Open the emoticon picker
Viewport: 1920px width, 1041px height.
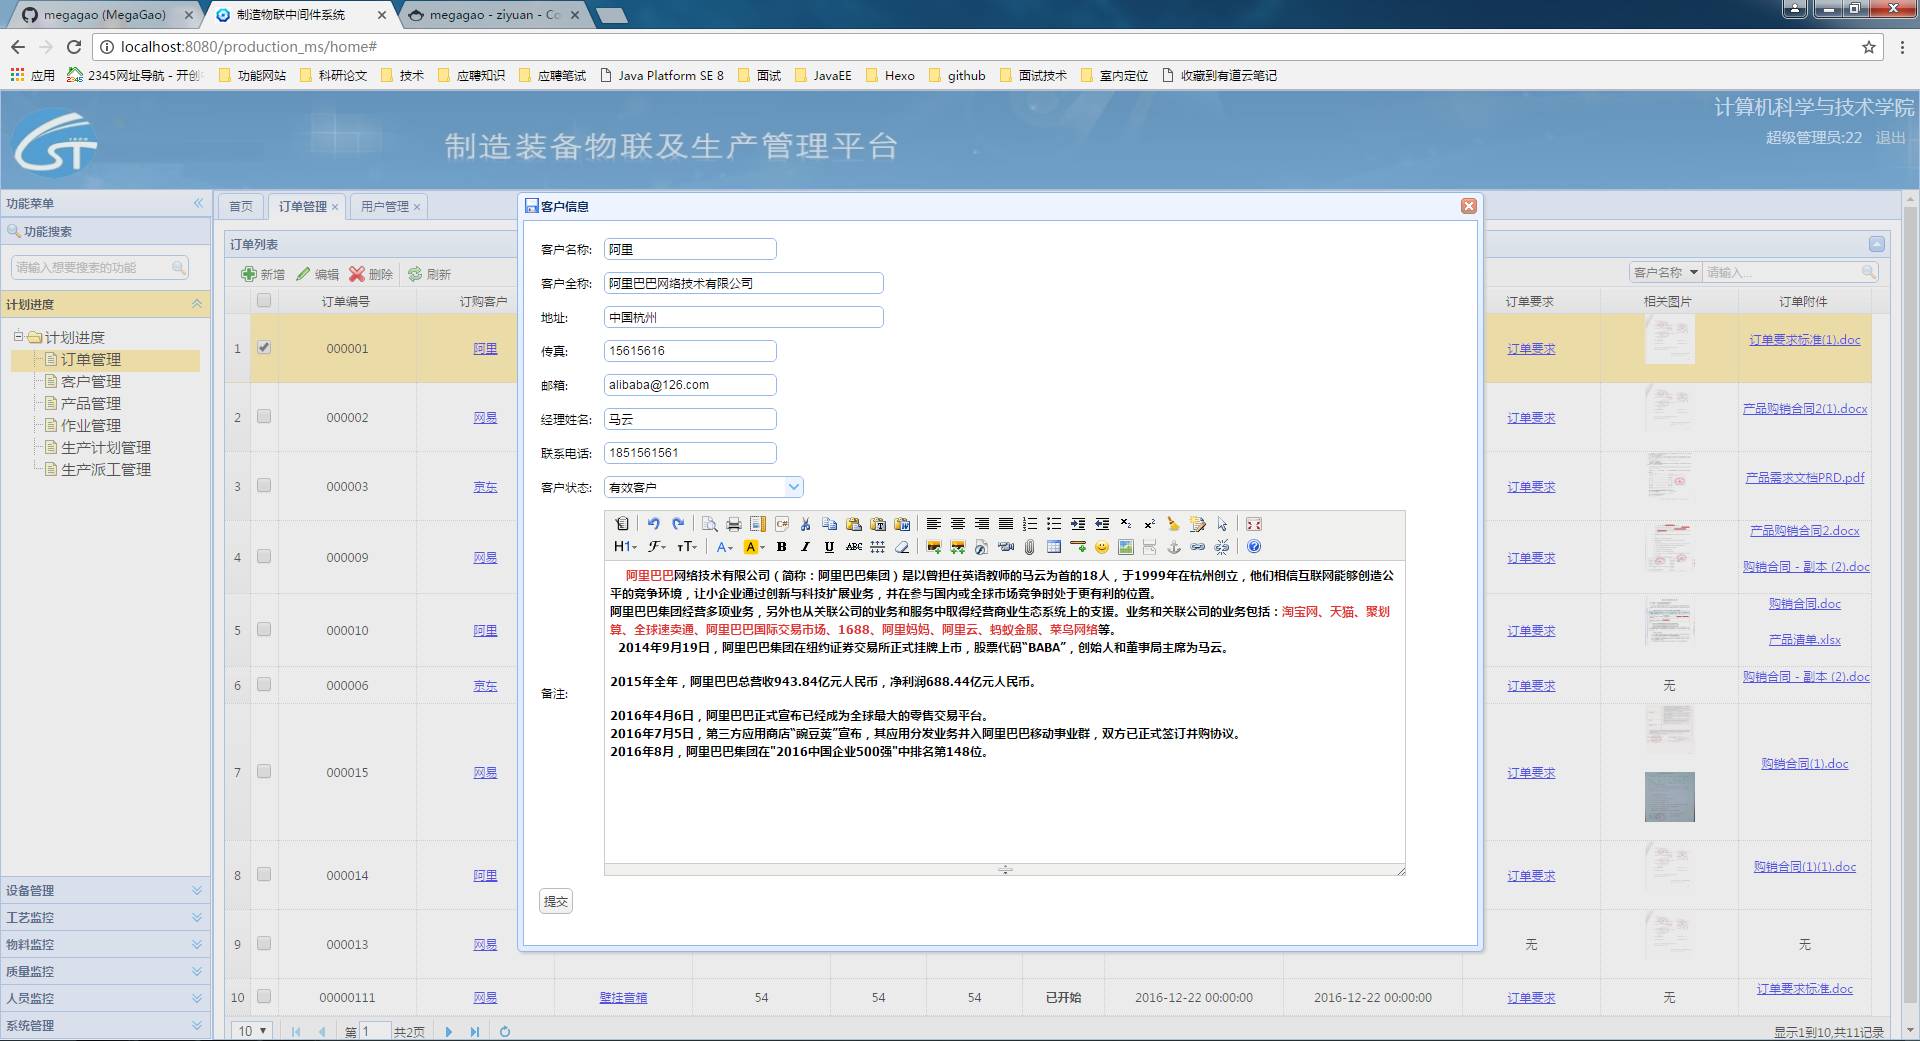[x=1102, y=547]
